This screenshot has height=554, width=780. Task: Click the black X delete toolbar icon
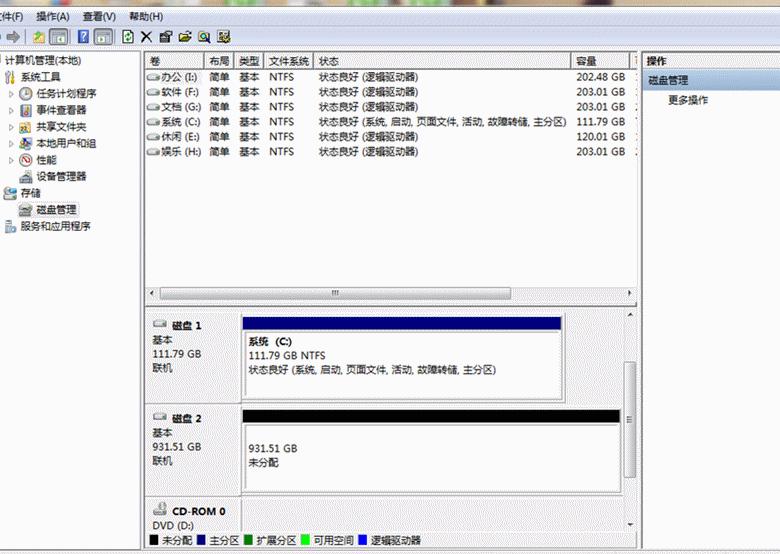point(146,37)
